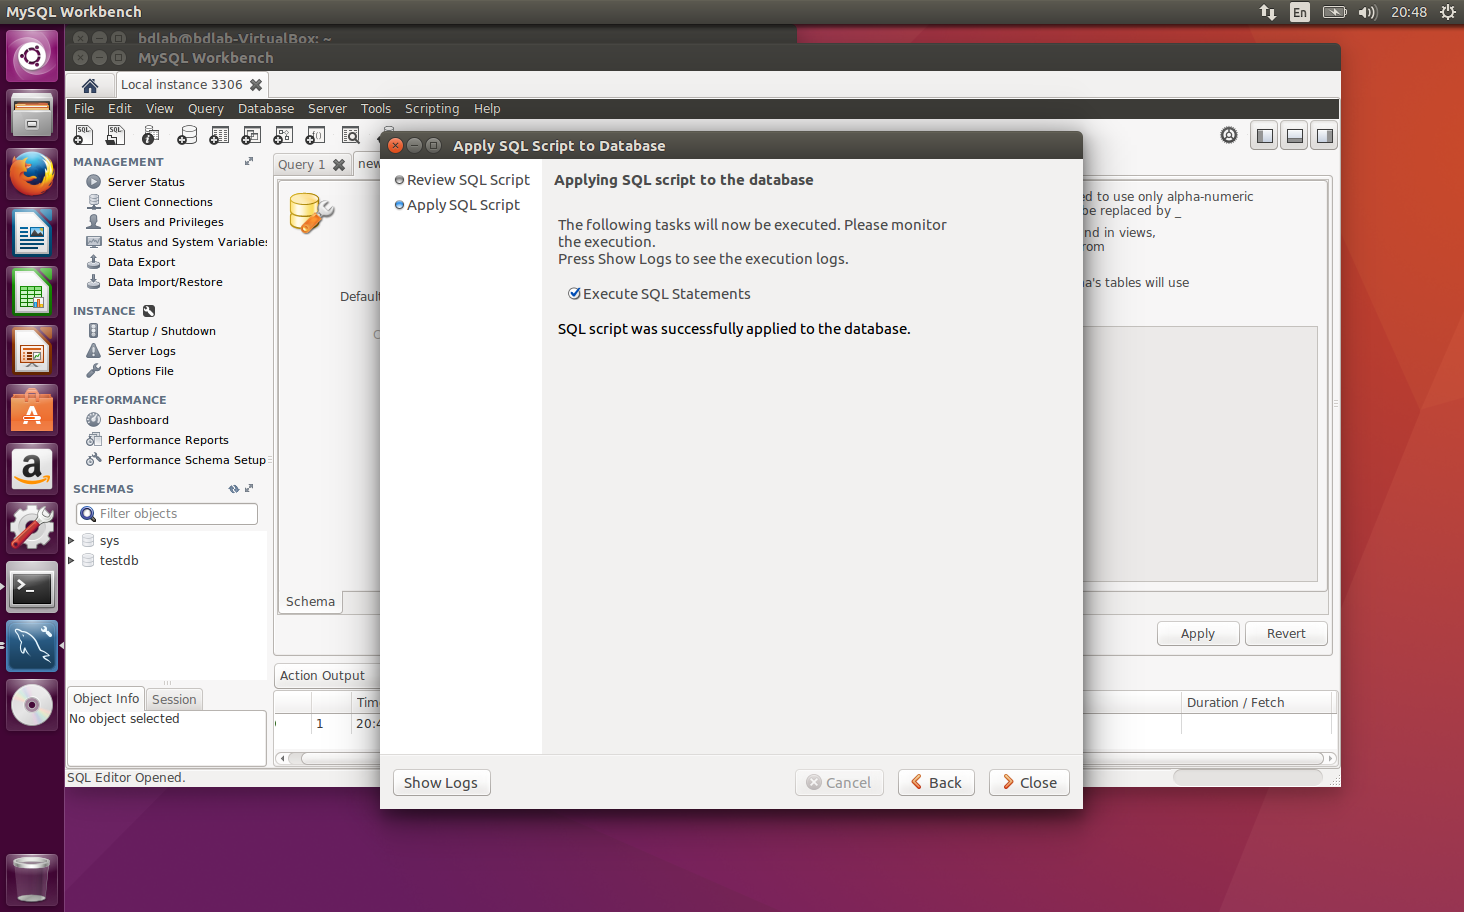
Task: Toggle the bottom output panel visibility
Action: (x=1295, y=136)
